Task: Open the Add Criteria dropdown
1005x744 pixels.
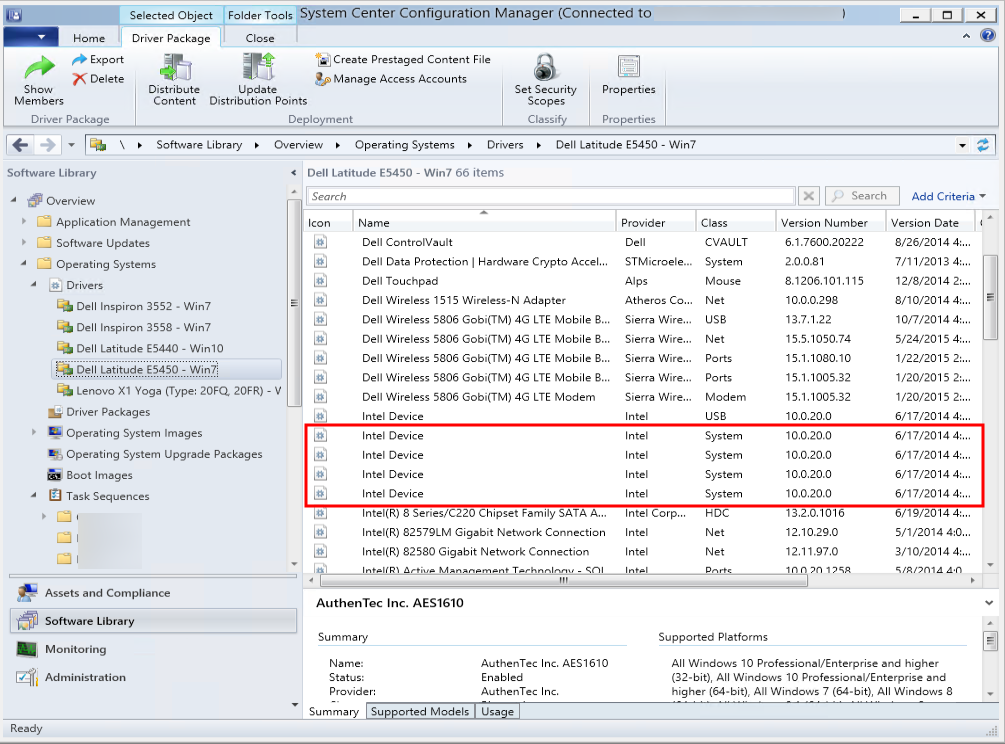Action: click(x=948, y=196)
